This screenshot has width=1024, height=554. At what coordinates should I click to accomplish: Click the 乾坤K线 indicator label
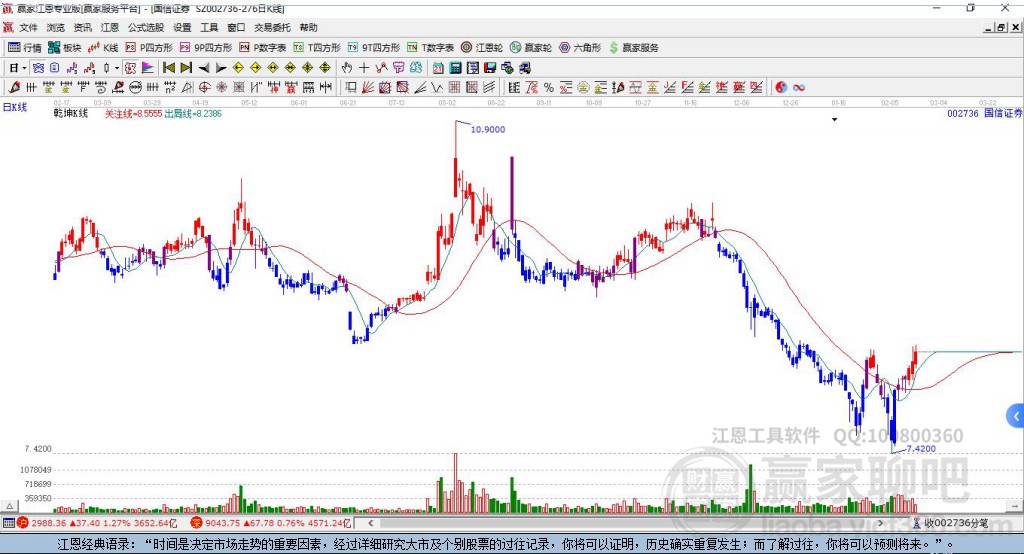[71, 113]
